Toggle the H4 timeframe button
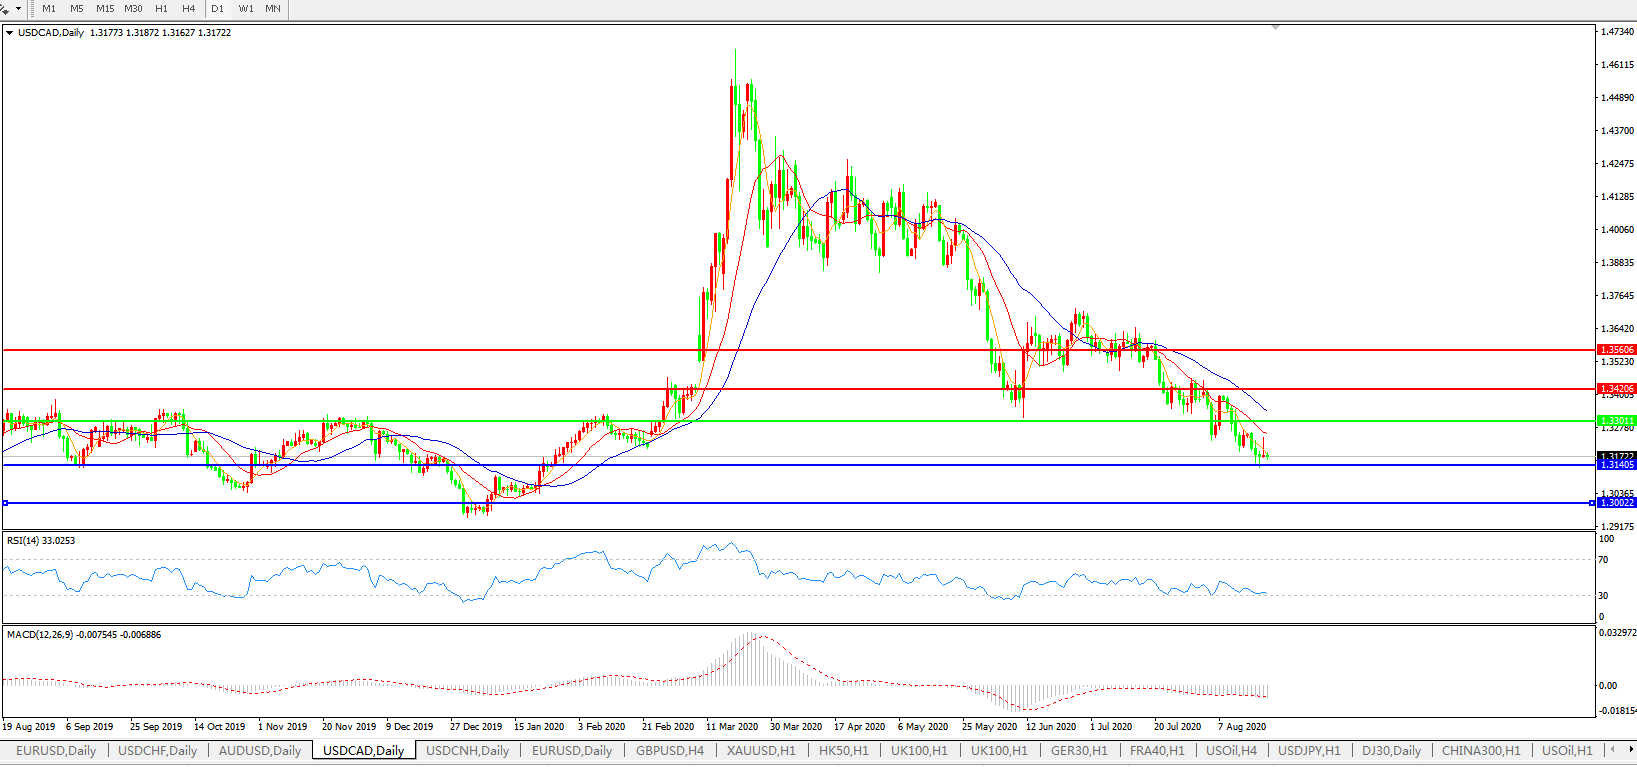This screenshot has width=1637, height=767. click(189, 9)
